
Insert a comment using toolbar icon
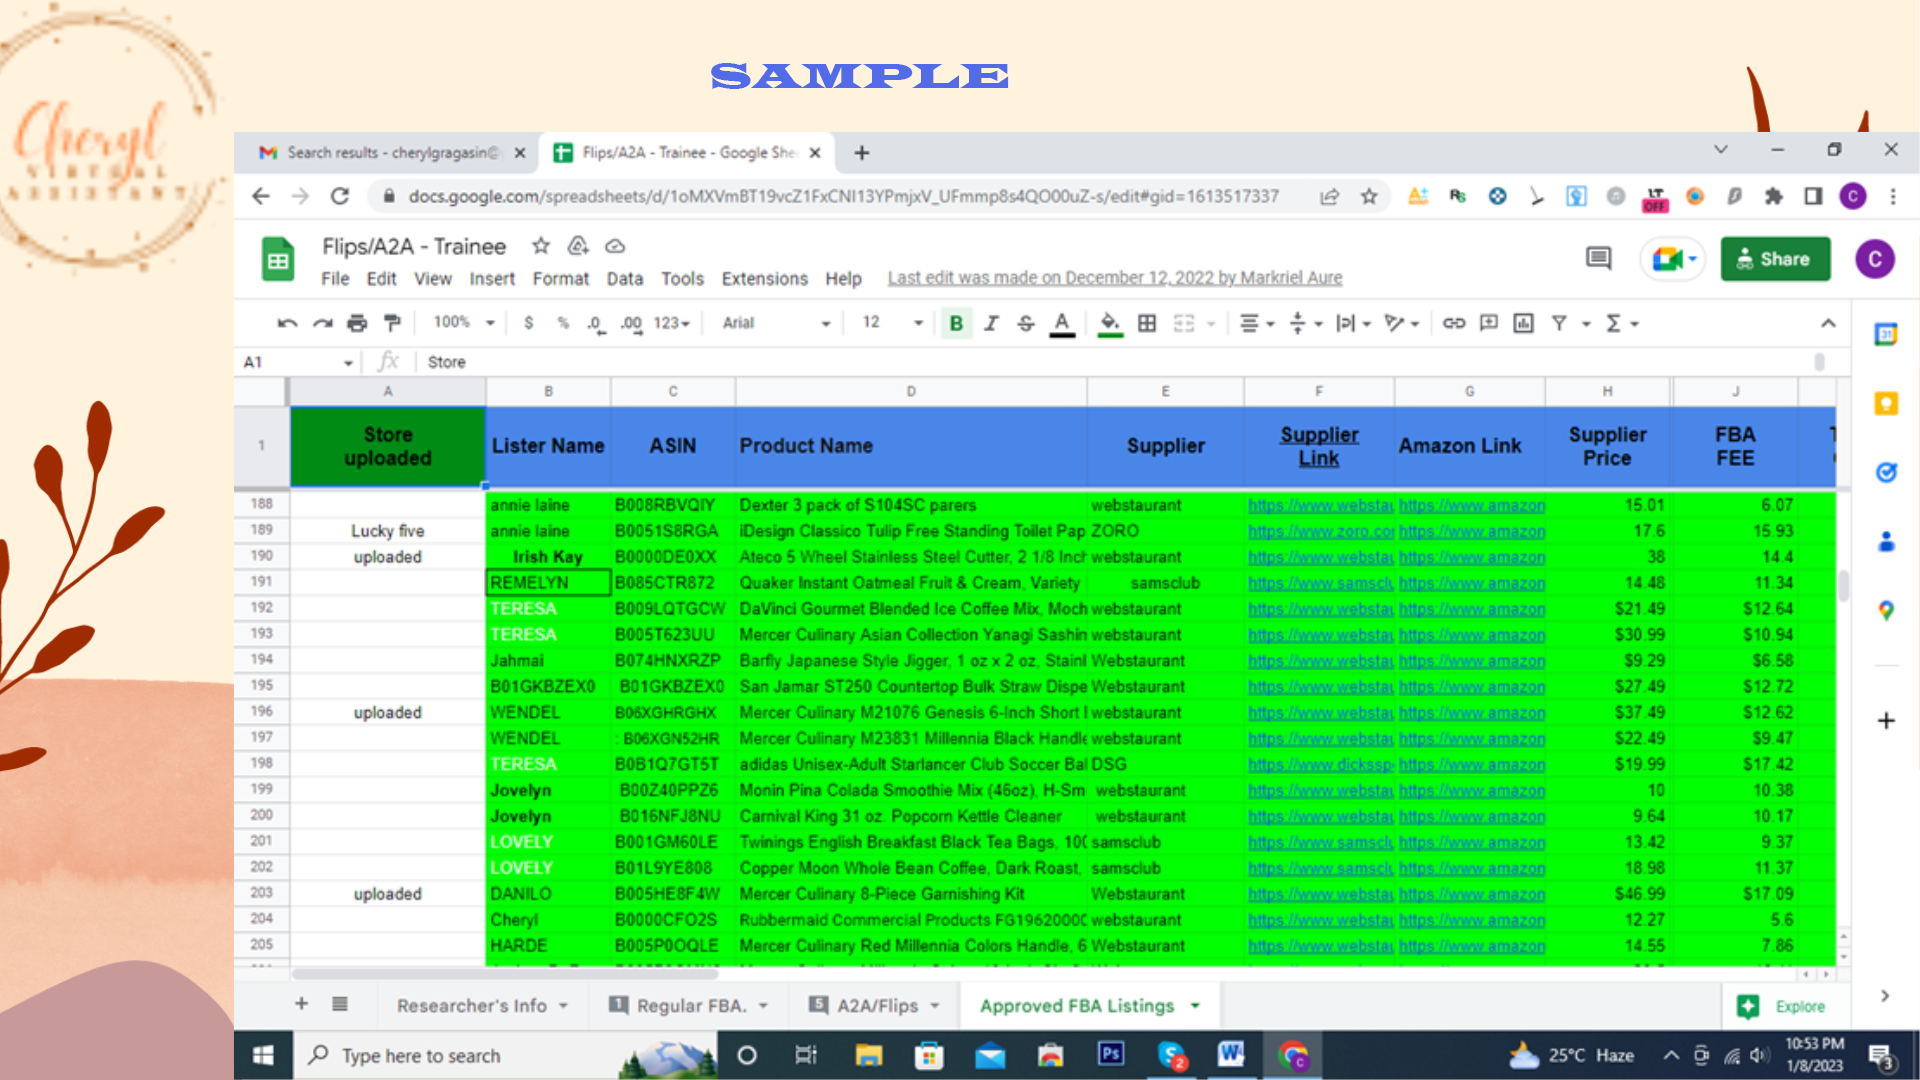coord(1489,323)
